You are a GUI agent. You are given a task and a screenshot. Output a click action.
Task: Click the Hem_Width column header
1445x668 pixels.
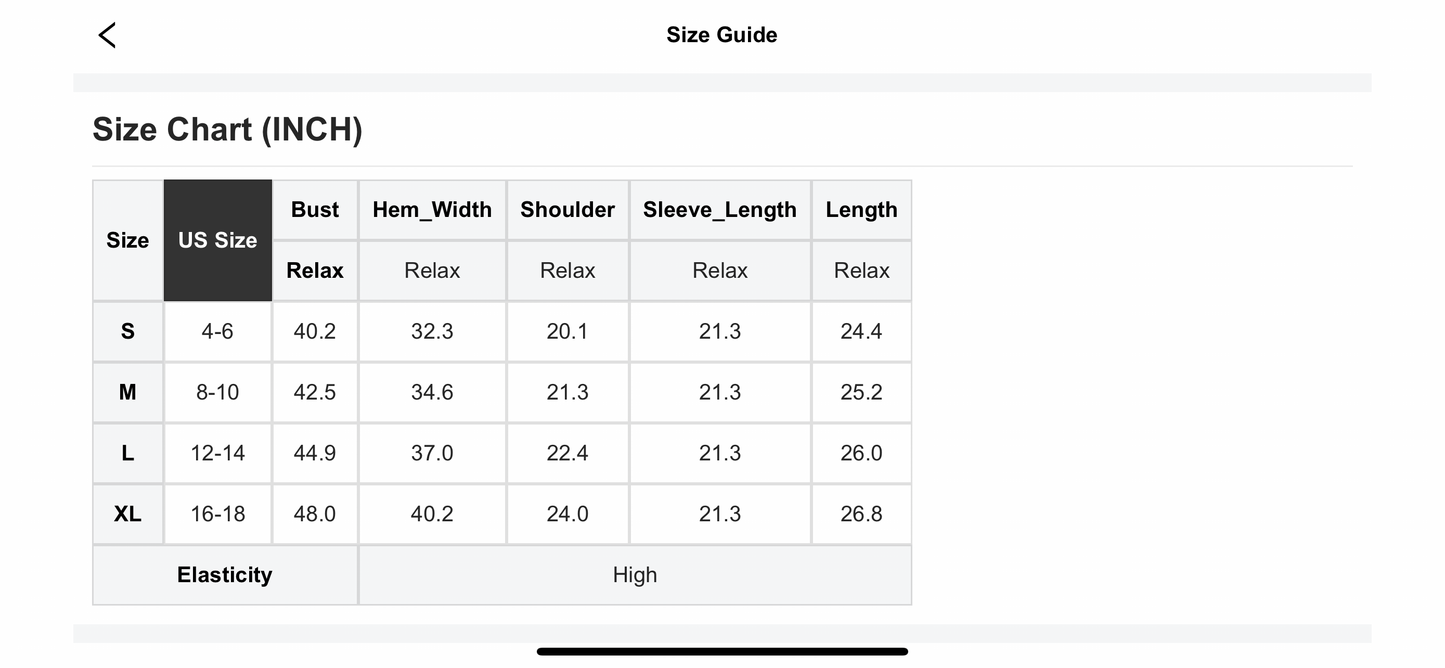[x=432, y=210]
